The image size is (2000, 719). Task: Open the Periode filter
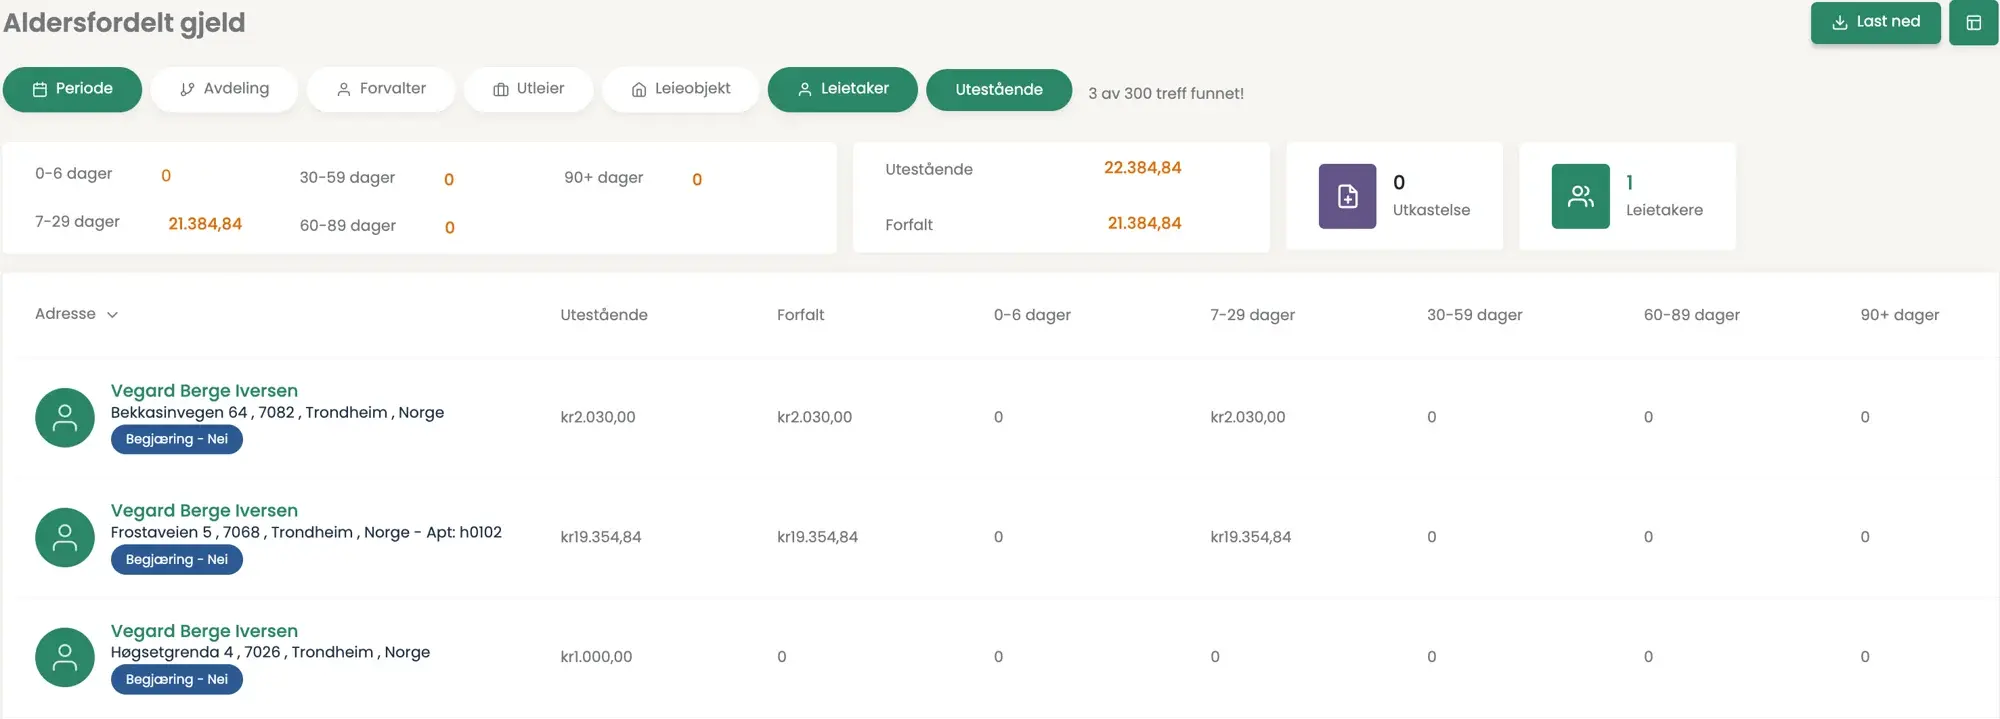click(x=72, y=89)
